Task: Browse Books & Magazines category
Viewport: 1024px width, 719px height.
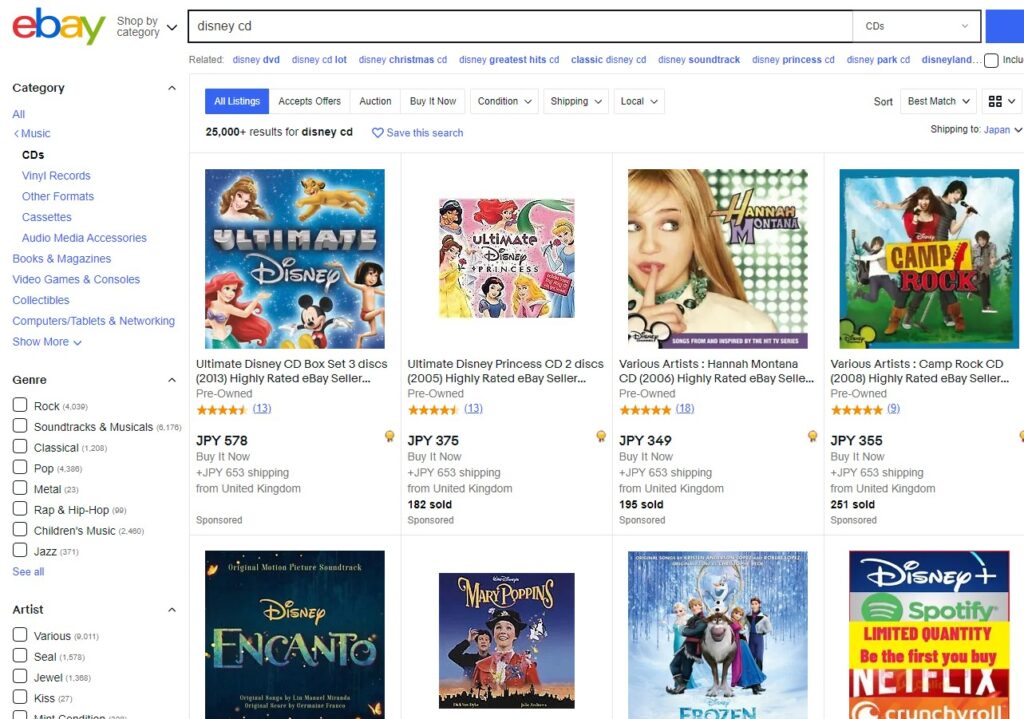Action: (x=61, y=259)
